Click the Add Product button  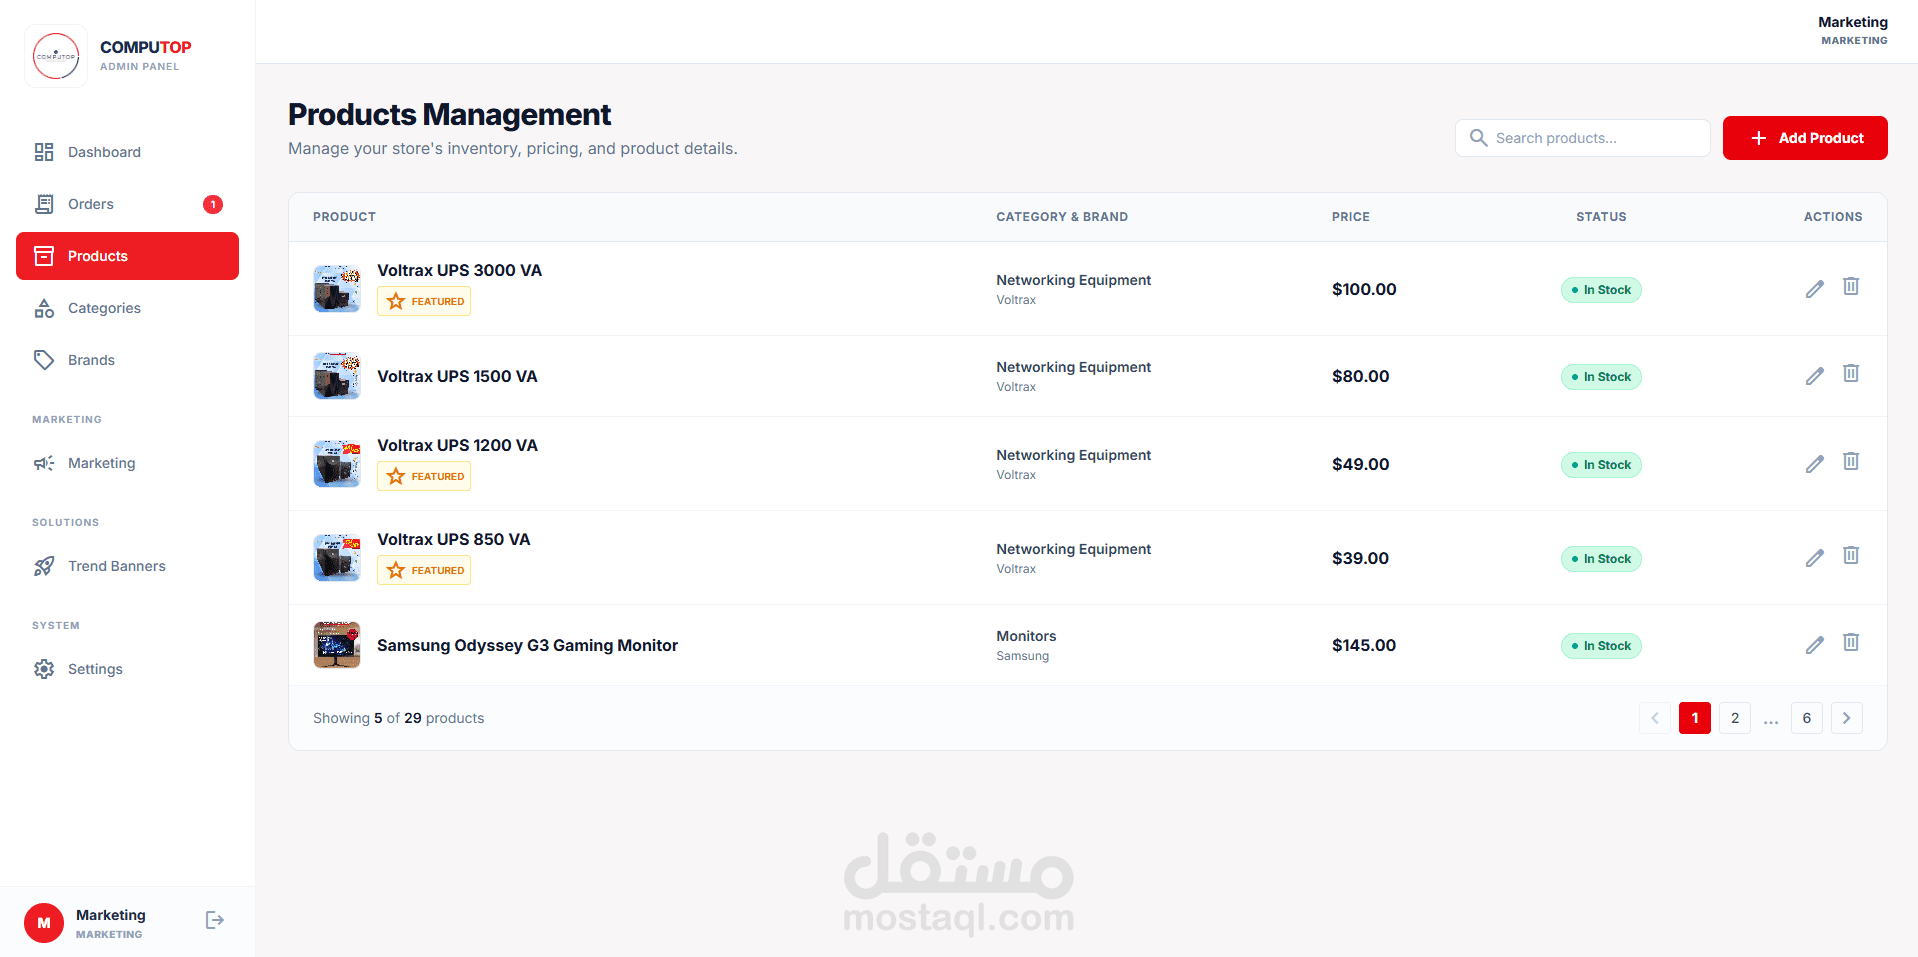(x=1805, y=138)
